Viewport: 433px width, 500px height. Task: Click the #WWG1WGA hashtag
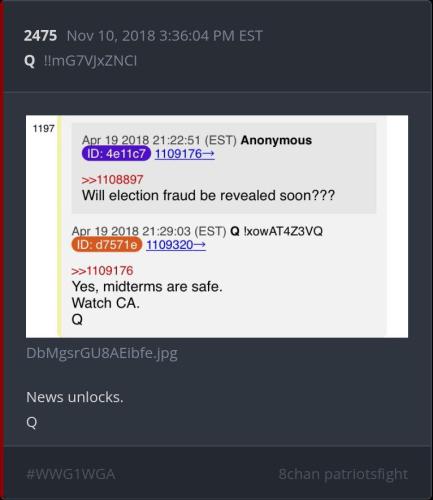pyautogui.click(x=71, y=474)
